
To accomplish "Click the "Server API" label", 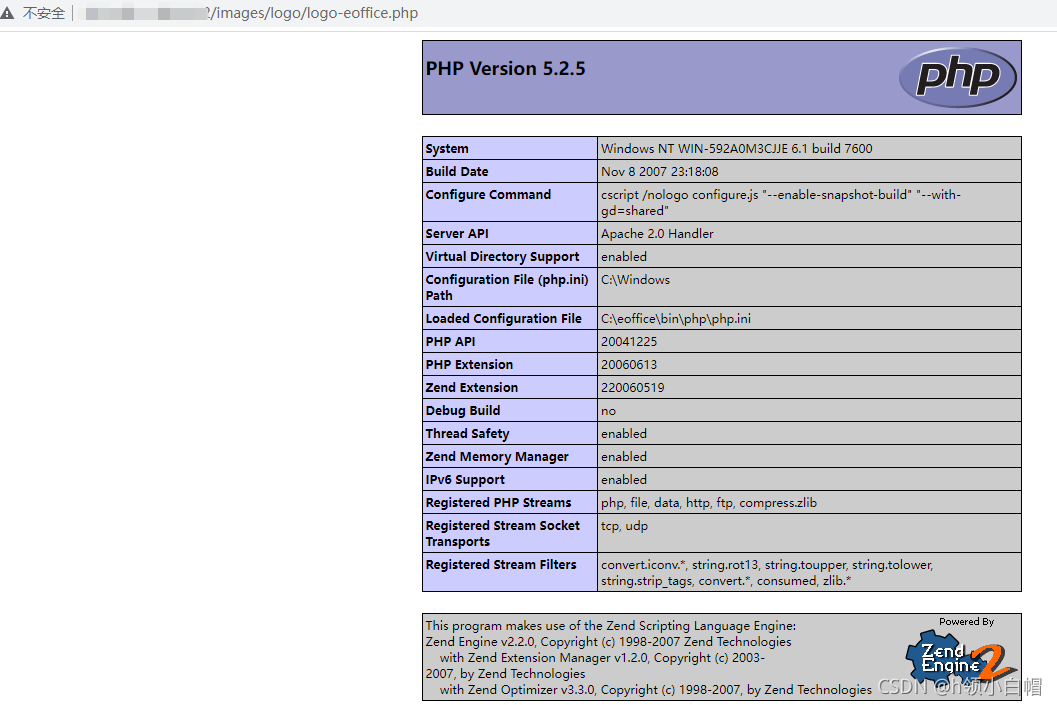I will 457,233.
